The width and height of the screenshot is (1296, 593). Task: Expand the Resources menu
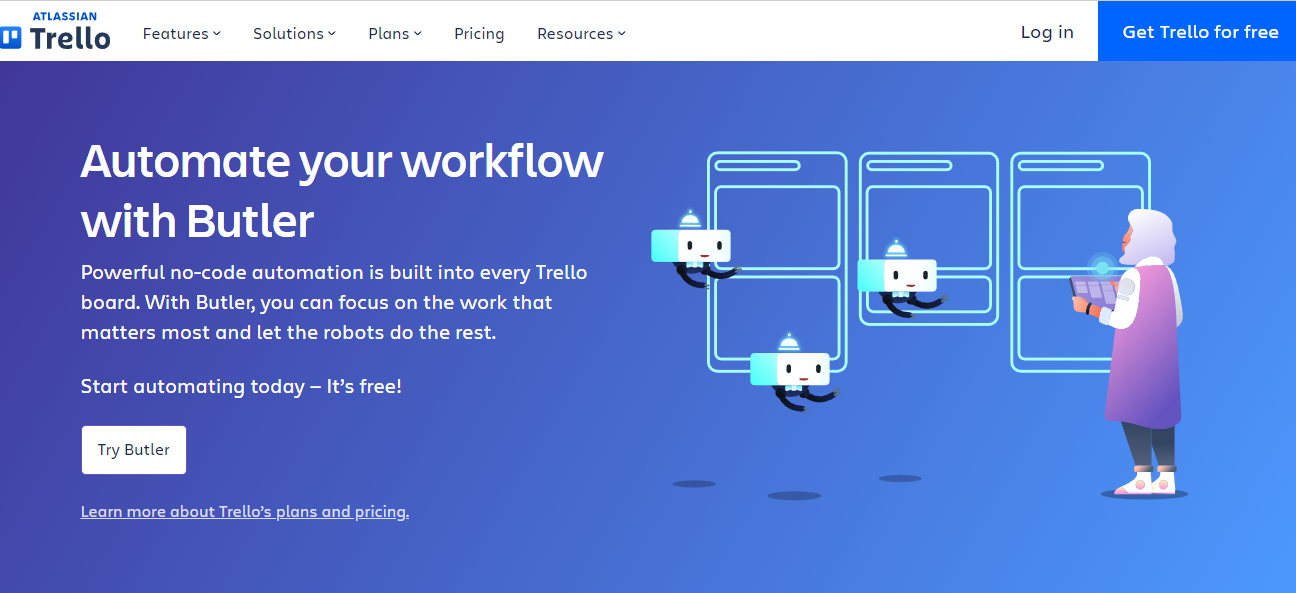(581, 33)
